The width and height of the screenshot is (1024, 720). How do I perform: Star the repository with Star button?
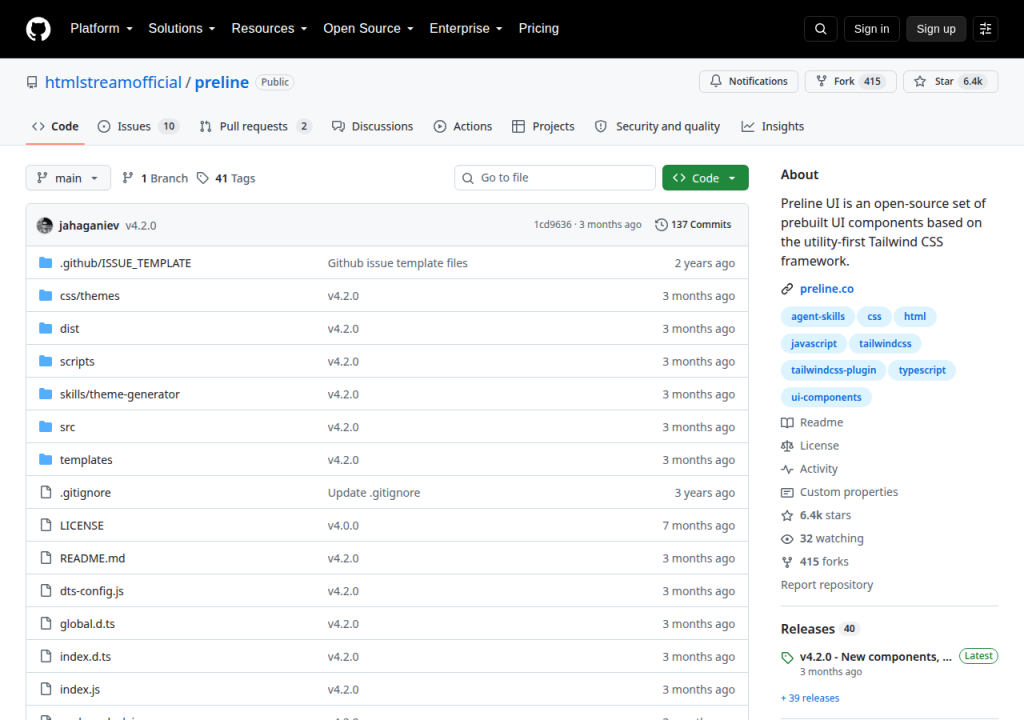[950, 82]
